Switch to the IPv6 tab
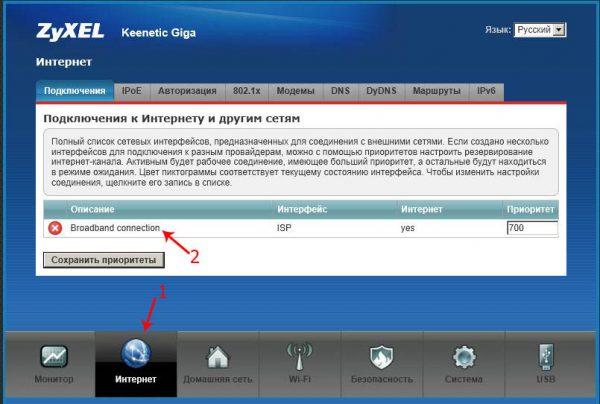This screenshot has height=404, width=600. point(486,91)
